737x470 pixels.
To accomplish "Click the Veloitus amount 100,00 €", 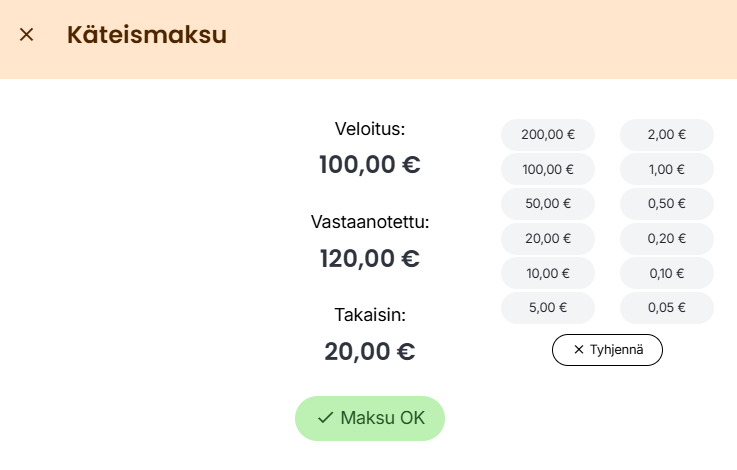I will [369, 165].
